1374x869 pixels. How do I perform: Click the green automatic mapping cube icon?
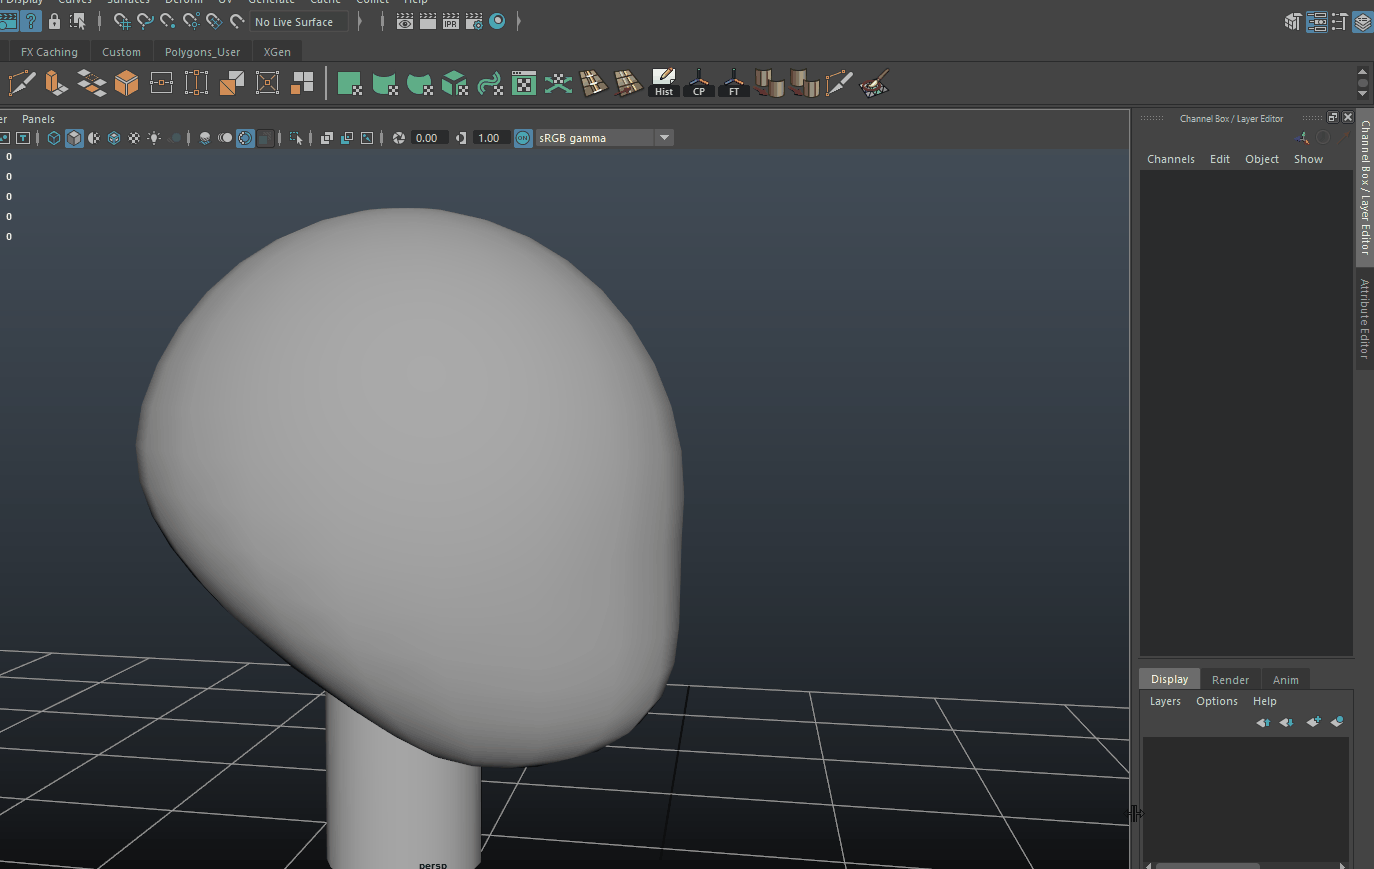pos(455,83)
